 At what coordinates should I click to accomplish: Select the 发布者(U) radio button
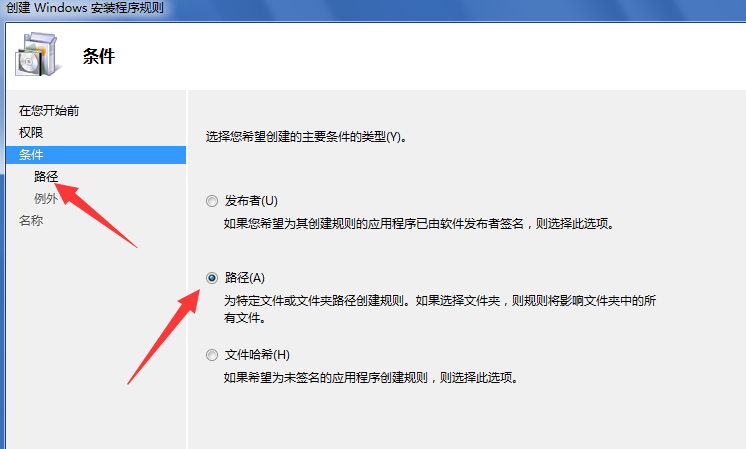coord(212,201)
